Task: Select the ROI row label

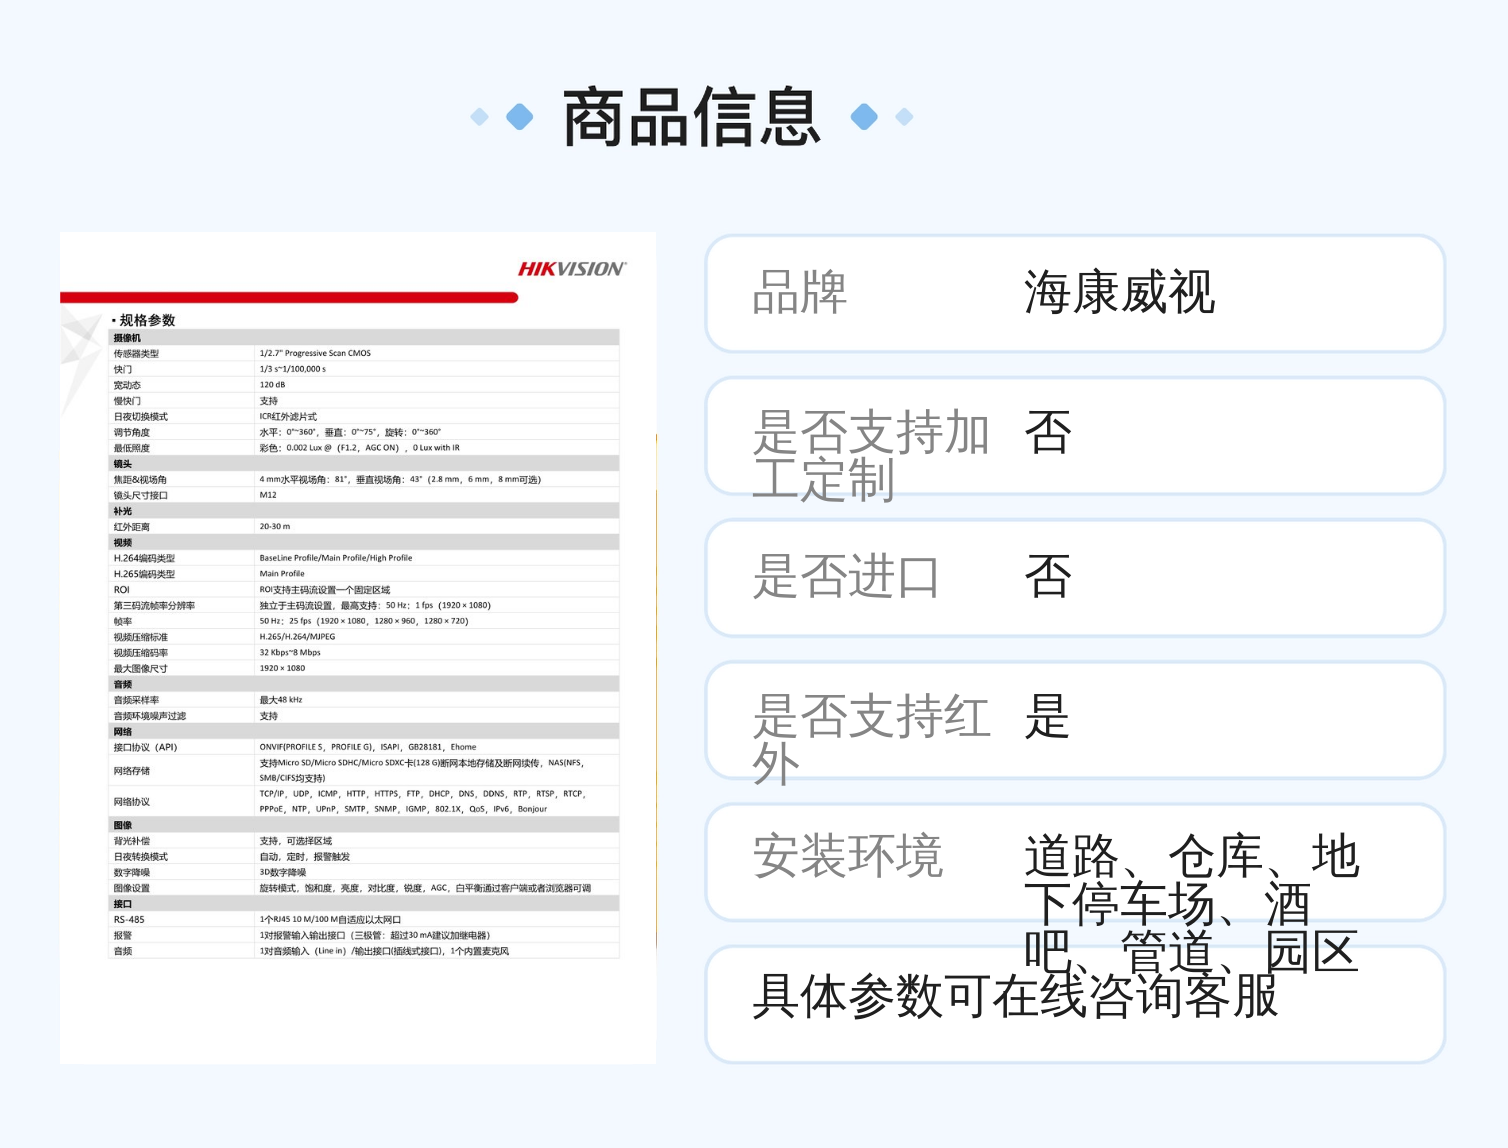Action: (x=121, y=590)
